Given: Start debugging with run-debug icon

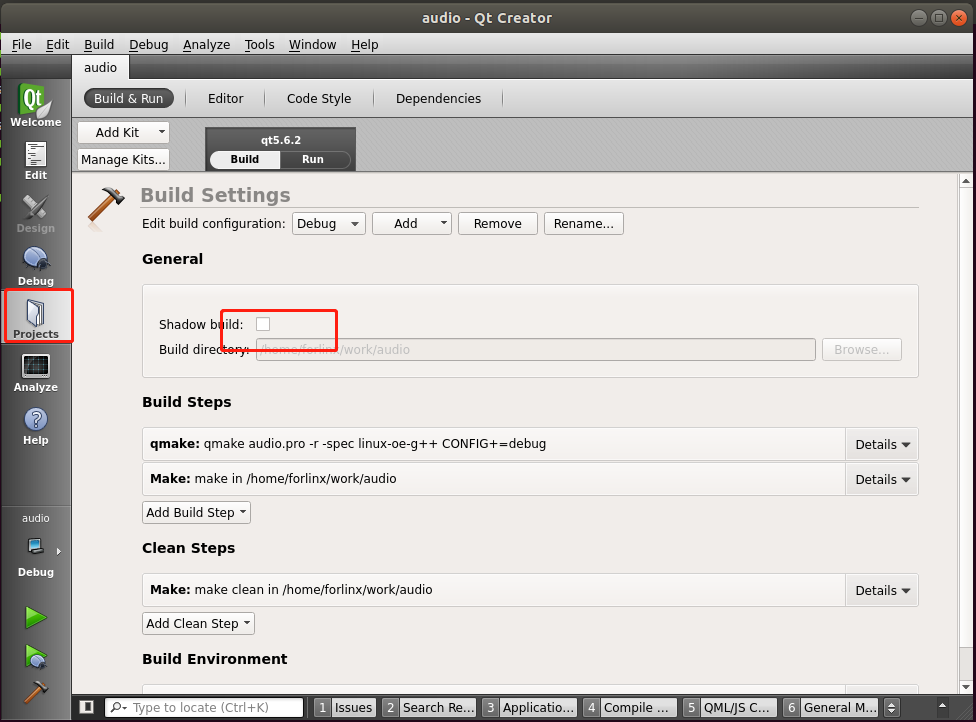Looking at the screenshot, I should [36, 655].
